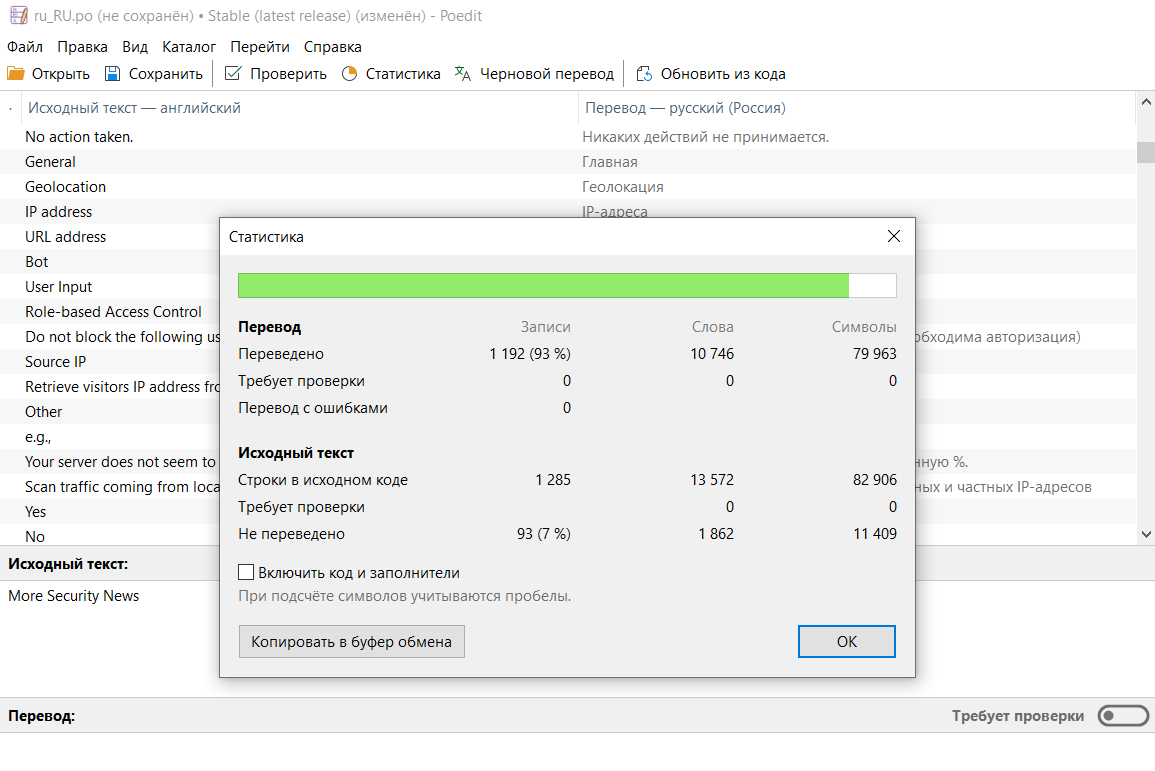Click 'Перевод с ошибками' row label
The width and height of the screenshot is (1155, 771).
(312, 407)
